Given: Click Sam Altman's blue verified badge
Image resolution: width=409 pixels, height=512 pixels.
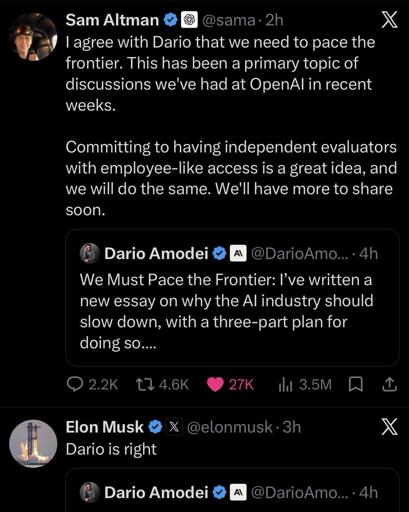Looking at the screenshot, I should tap(170, 20).
